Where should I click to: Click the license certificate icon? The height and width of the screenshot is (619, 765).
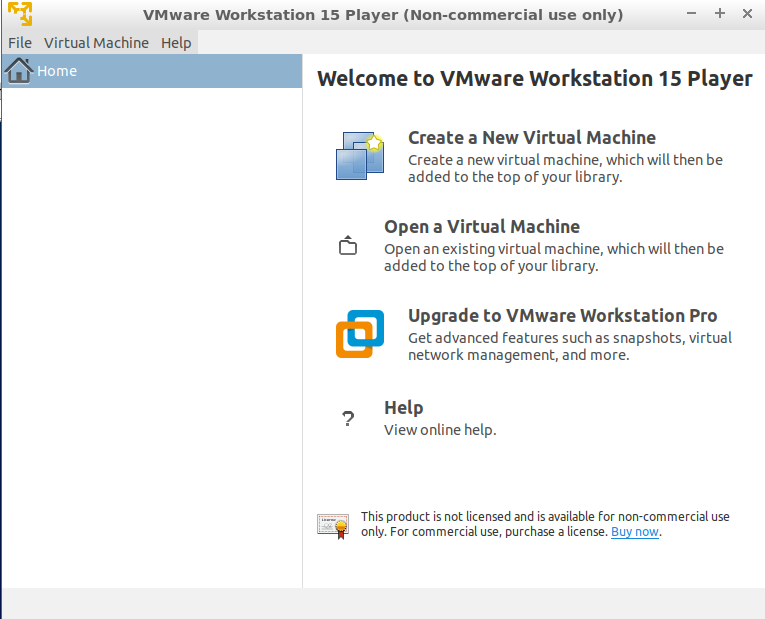pyautogui.click(x=333, y=526)
